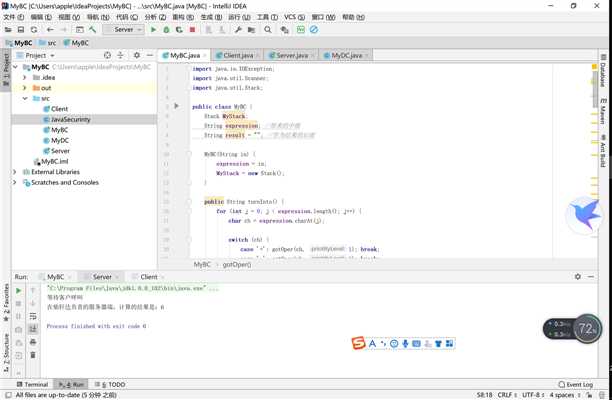This screenshot has height=400, width=612.
Task: Switch to the Server.java editor tab
Action: 291,55
